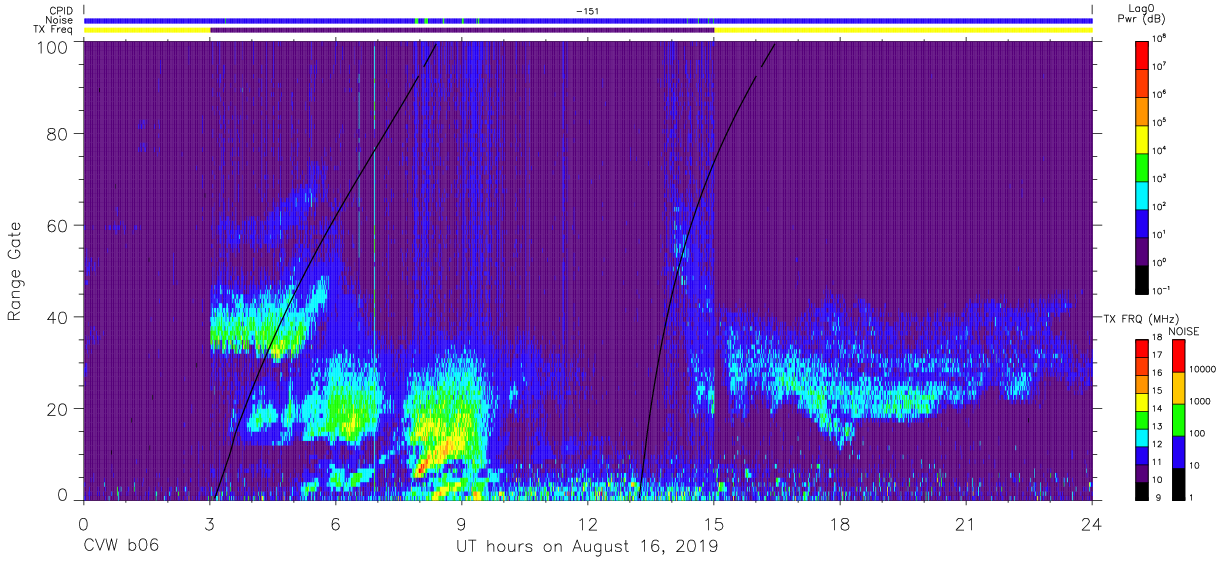This screenshot has width=1228, height=567.
Task: Click the '17' label on the TX FRQ scale
Action: pos(1159,355)
